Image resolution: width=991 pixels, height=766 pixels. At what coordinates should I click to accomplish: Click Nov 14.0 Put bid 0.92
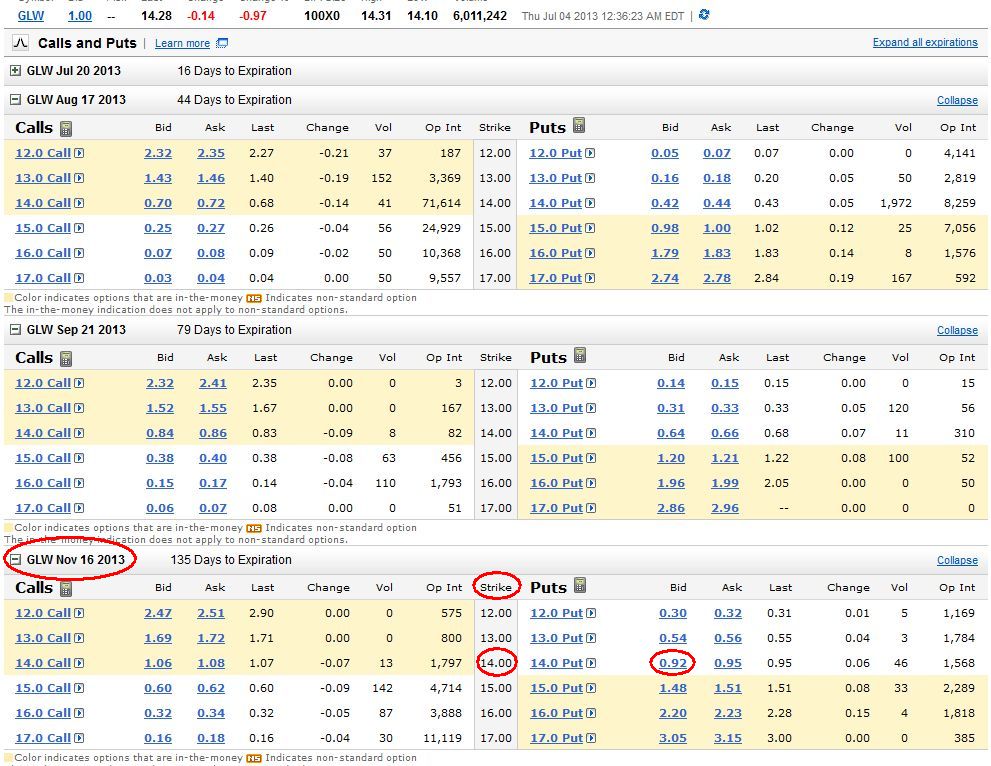tap(673, 663)
